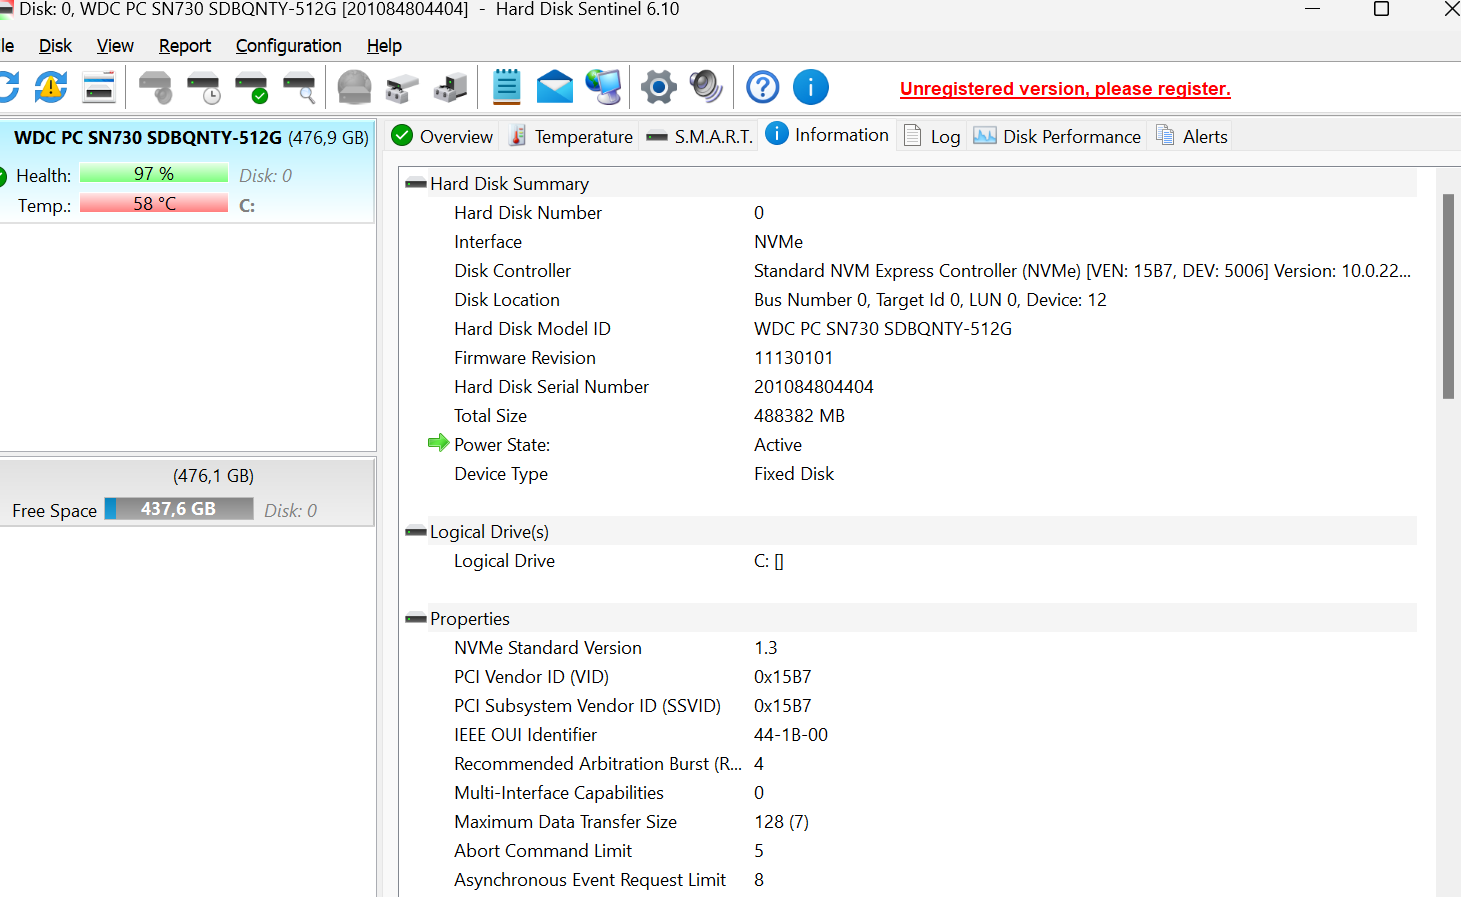Open the Settings gear icon
The height and width of the screenshot is (897, 1461).
point(658,87)
